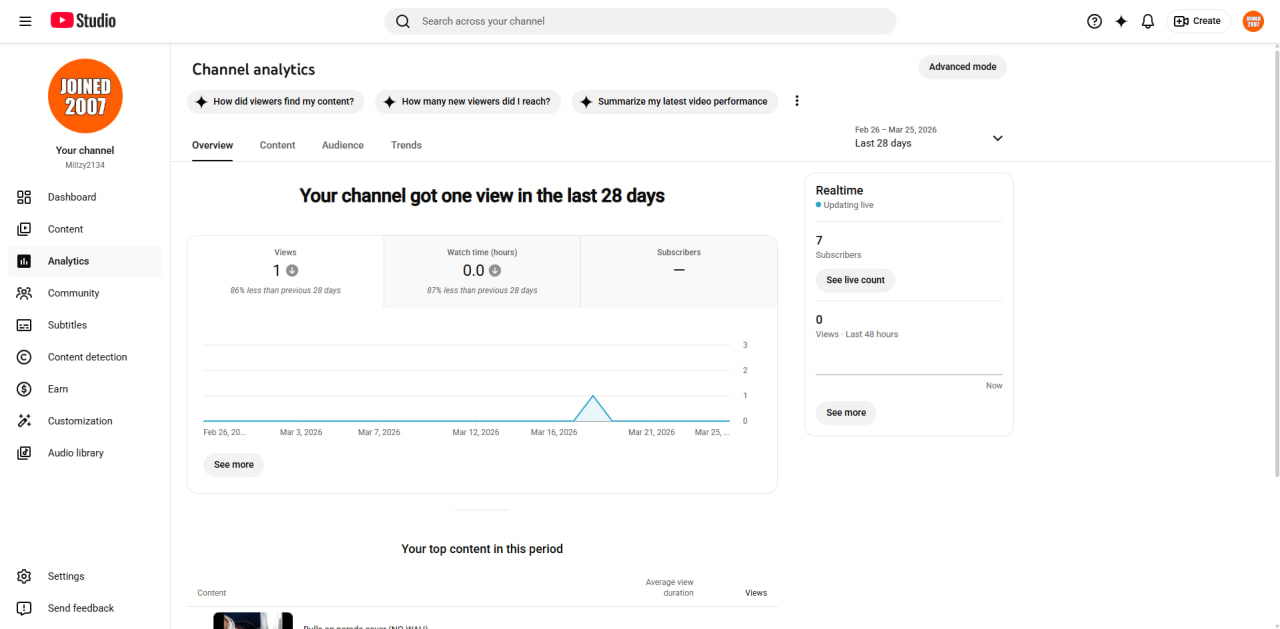
Task: Click the Earn dollar icon
Action: [x=24, y=389]
